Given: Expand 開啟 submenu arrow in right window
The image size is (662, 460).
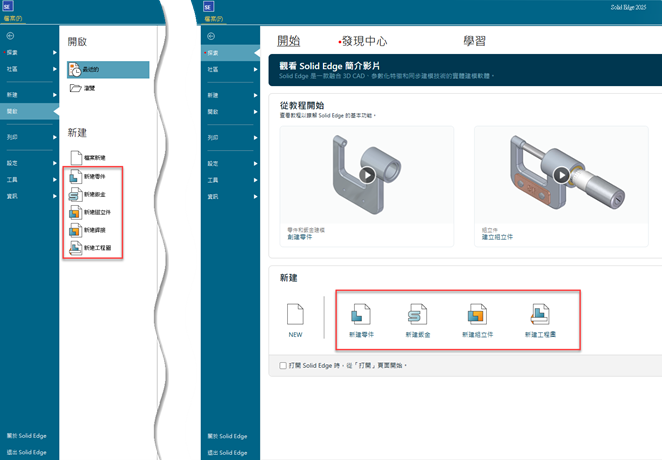Looking at the screenshot, I should click(x=255, y=112).
